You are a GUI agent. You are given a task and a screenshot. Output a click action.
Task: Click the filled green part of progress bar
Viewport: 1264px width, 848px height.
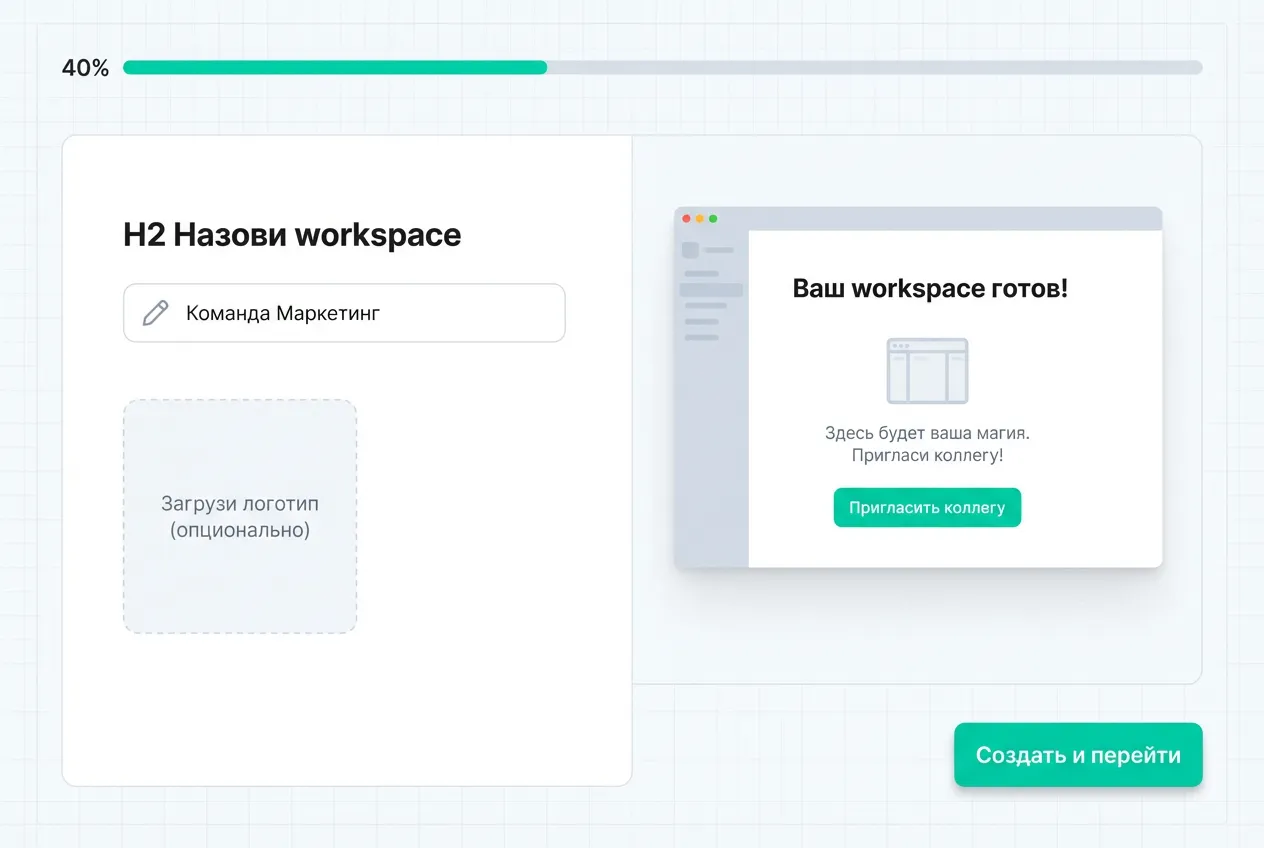(335, 68)
